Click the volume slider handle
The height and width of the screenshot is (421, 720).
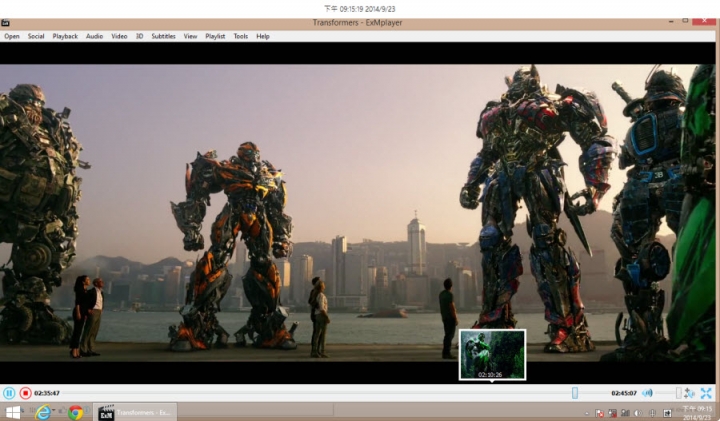click(678, 393)
